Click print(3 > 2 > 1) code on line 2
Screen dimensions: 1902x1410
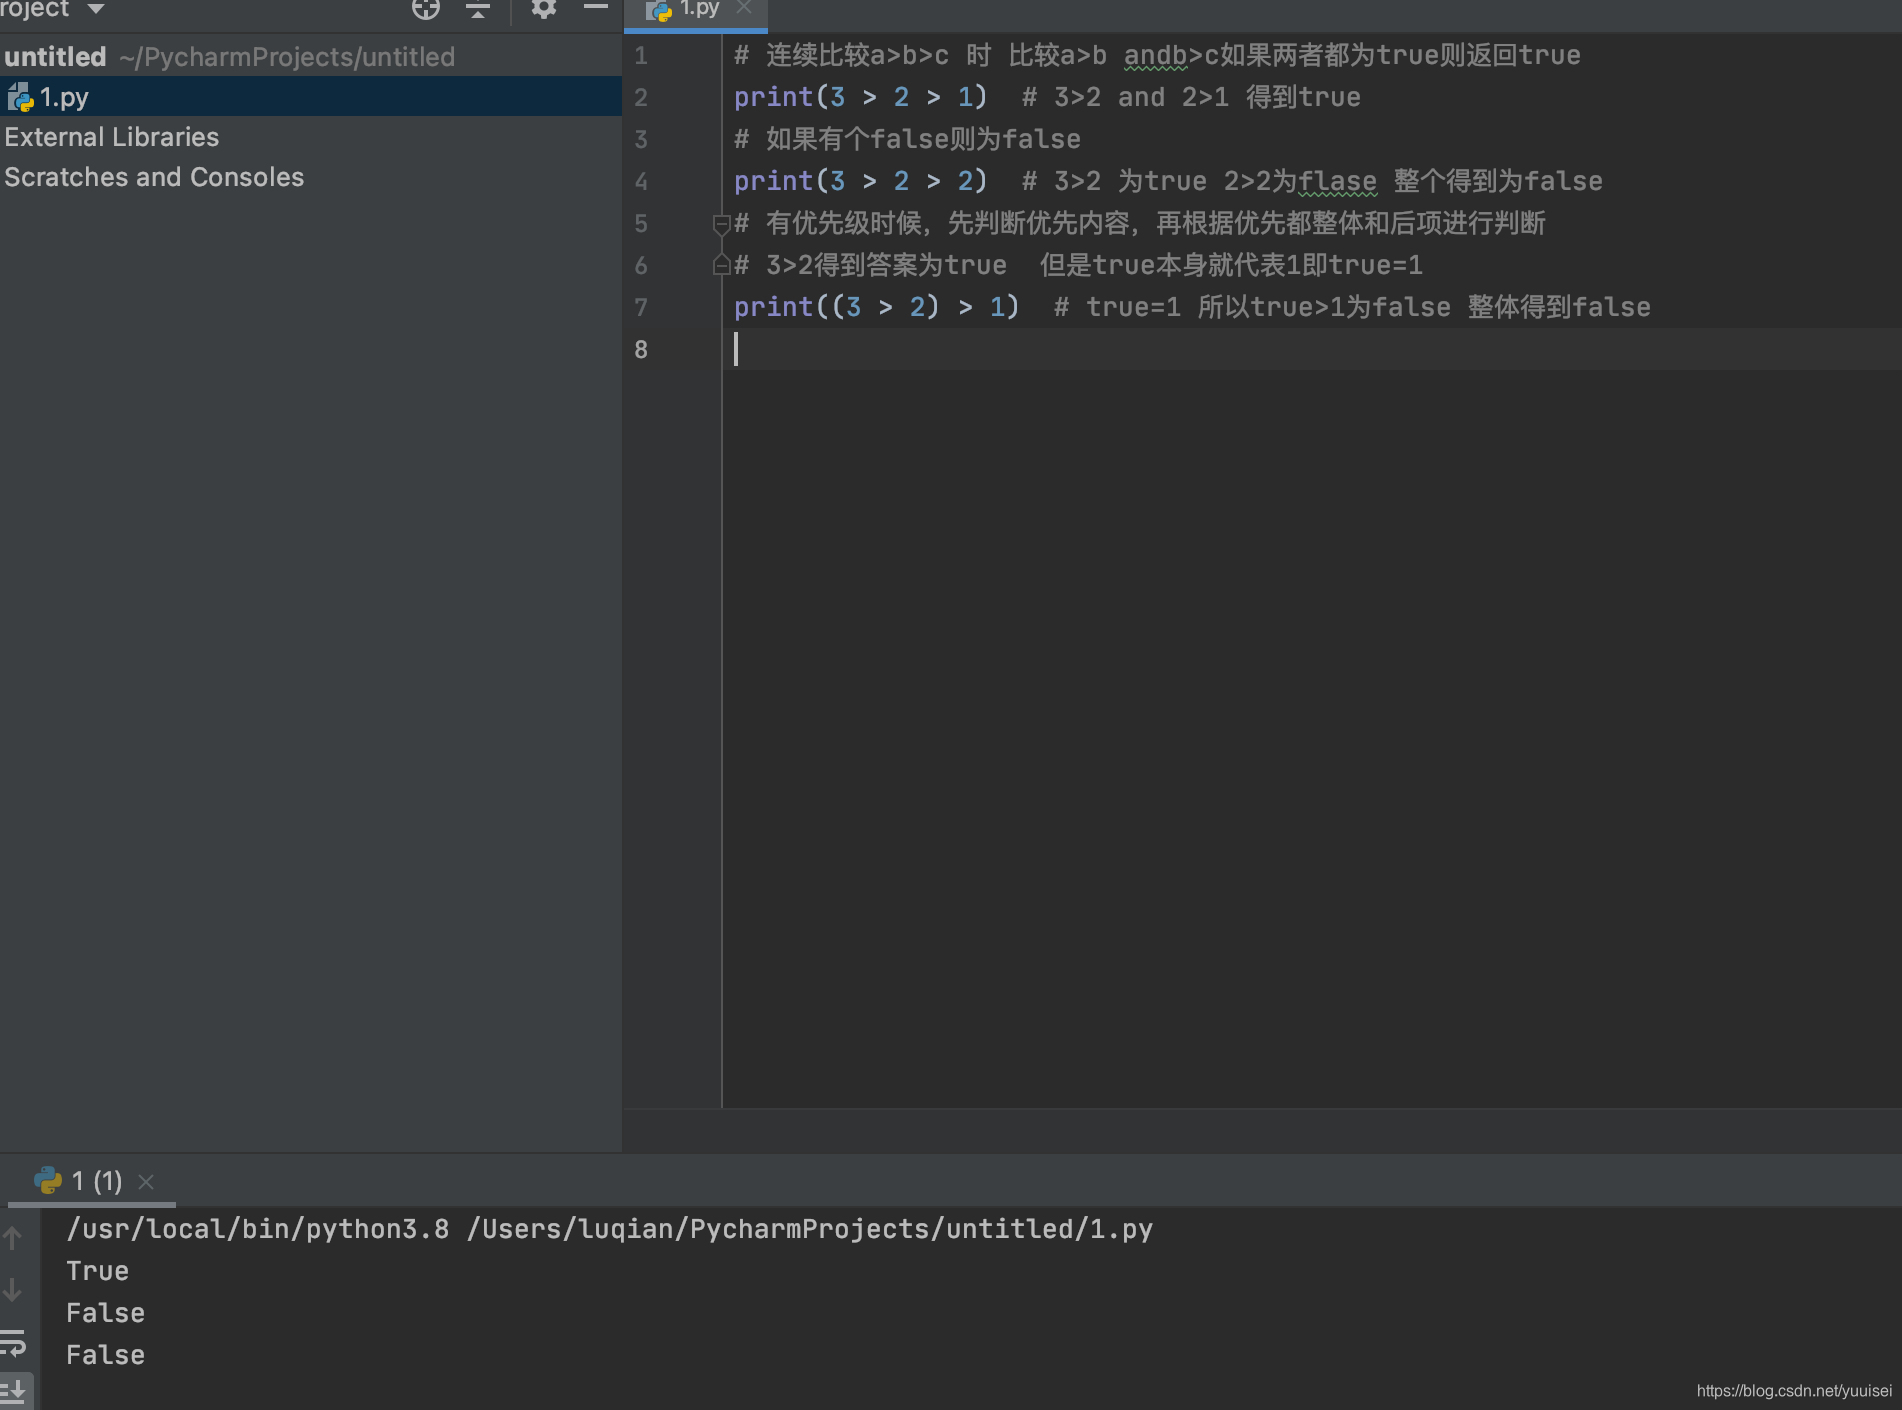pos(861,97)
